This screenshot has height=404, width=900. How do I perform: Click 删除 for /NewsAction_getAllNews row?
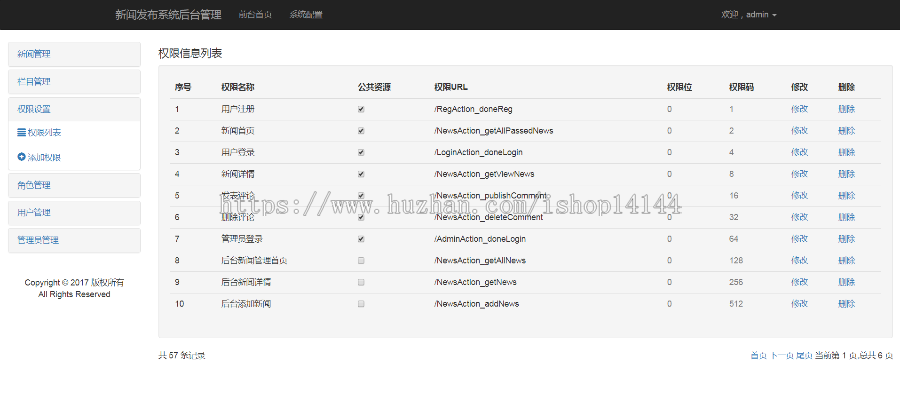click(x=847, y=261)
